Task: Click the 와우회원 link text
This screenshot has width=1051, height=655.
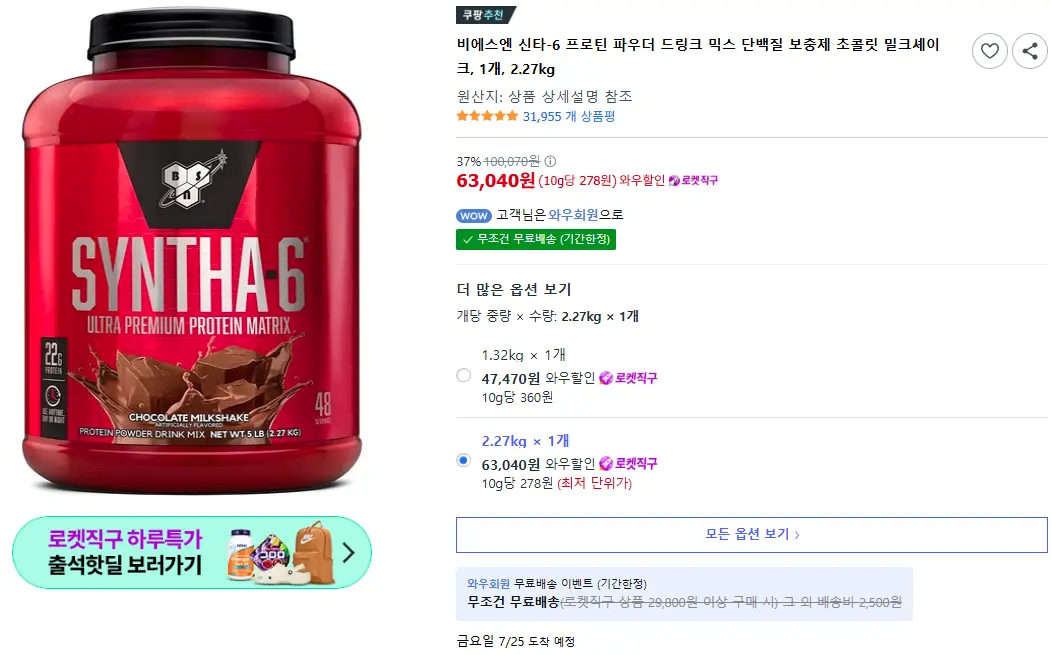Action: tap(573, 215)
